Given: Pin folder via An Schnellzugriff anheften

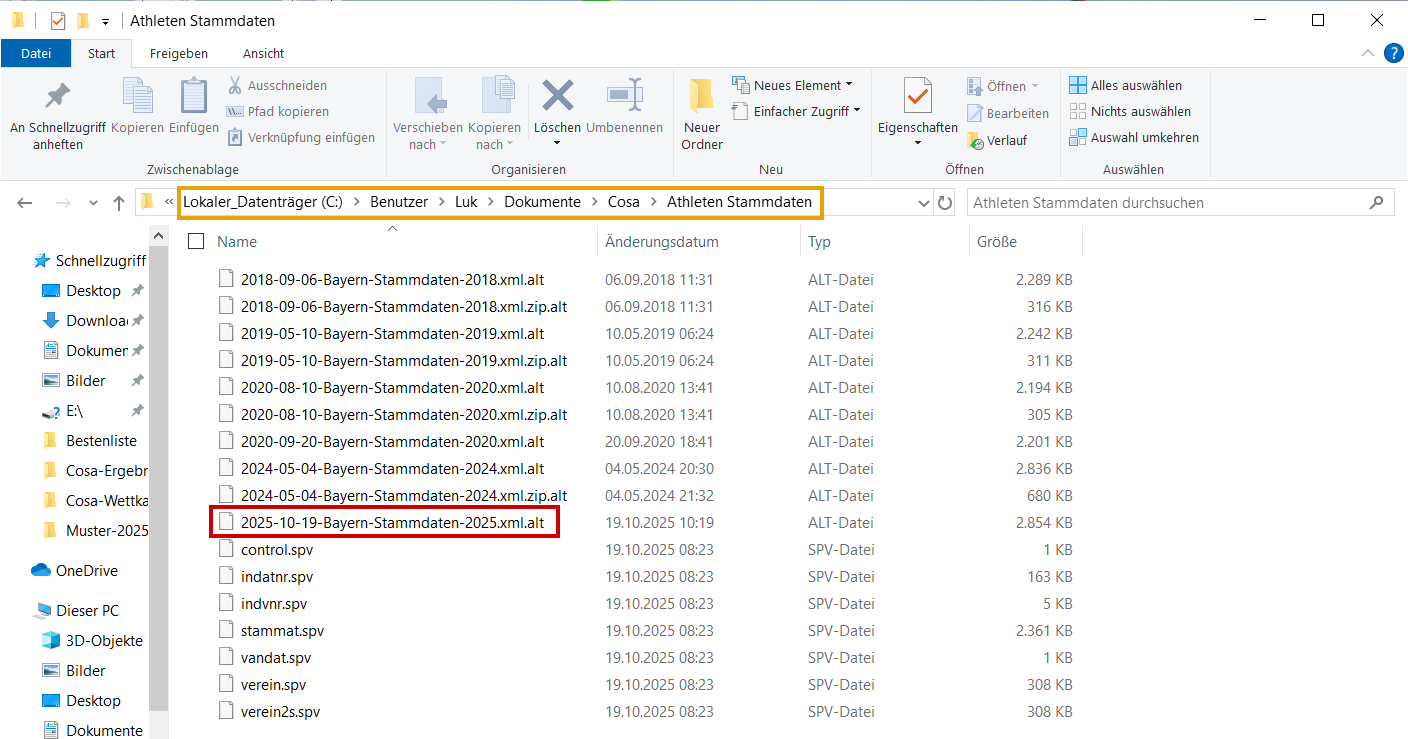Looking at the screenshot, I should pos(58,97).
